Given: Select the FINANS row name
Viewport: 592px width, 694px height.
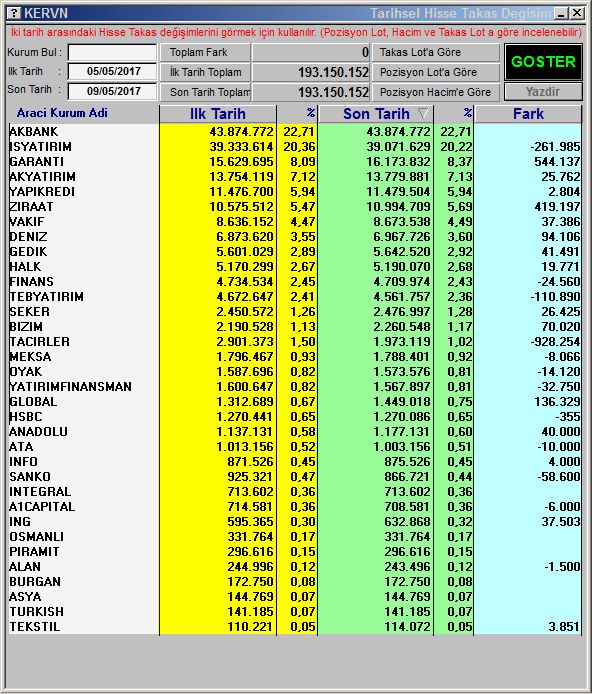Looking at the screenshot, I should (x=31, y=282).
